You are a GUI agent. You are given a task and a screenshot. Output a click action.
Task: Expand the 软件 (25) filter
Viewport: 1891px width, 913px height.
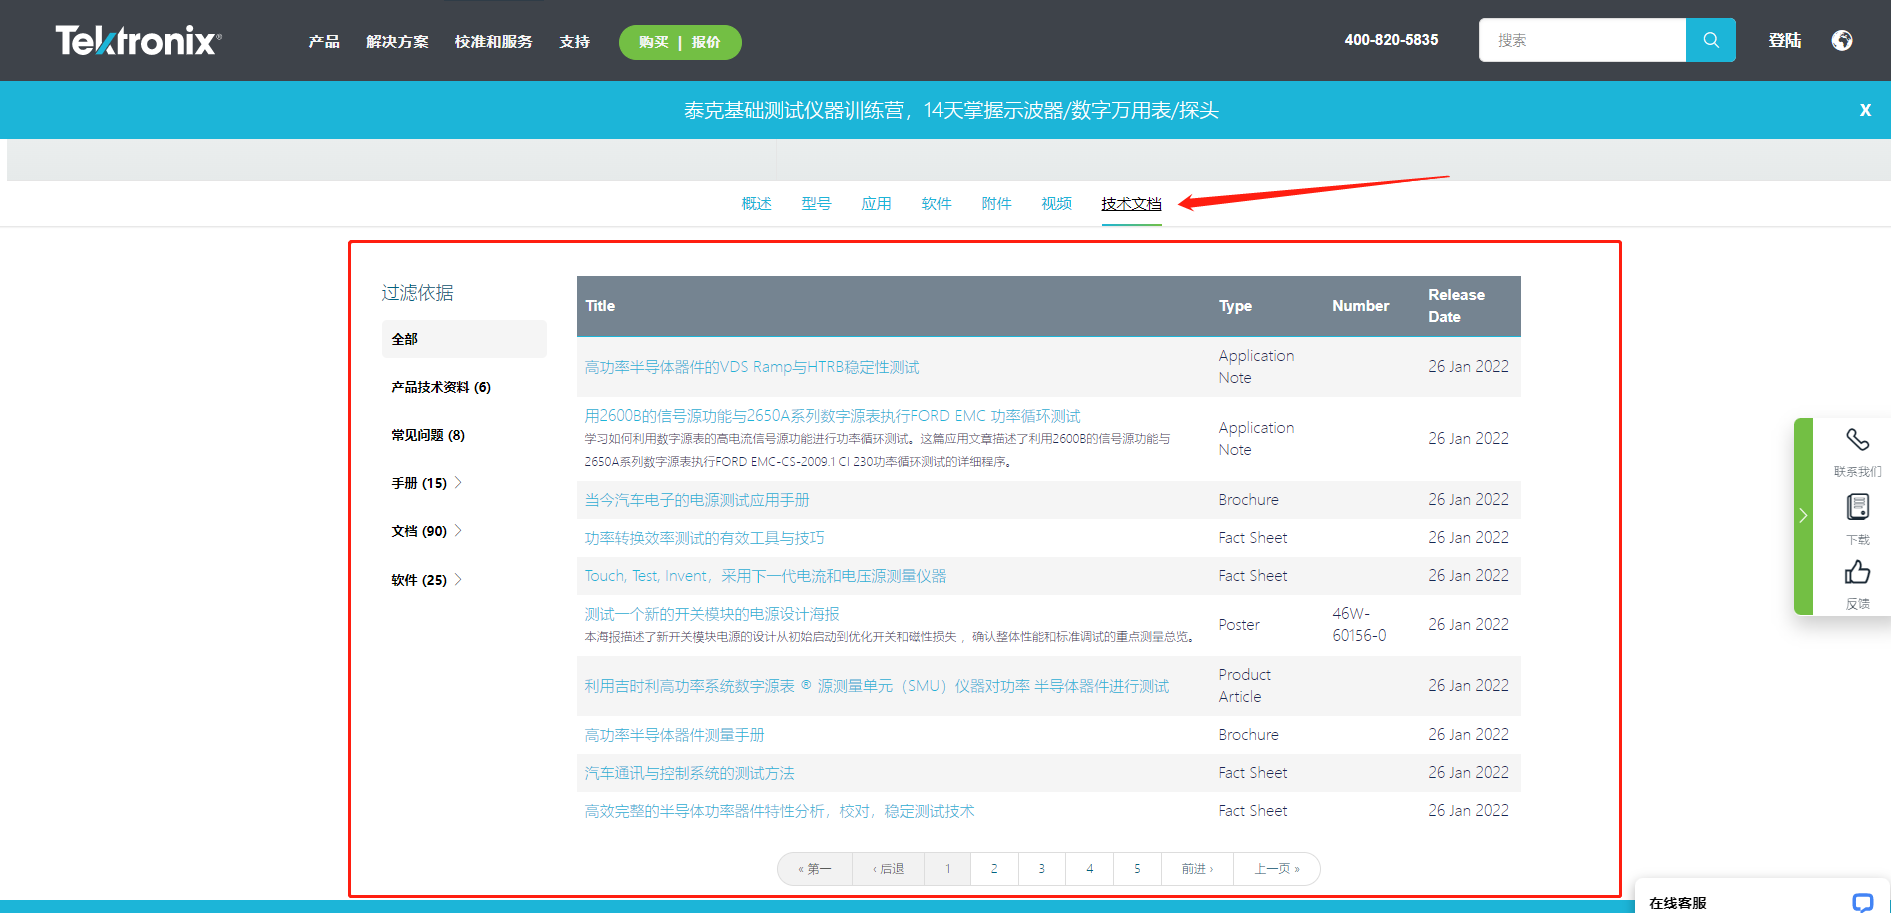click(x=458, y=580)
